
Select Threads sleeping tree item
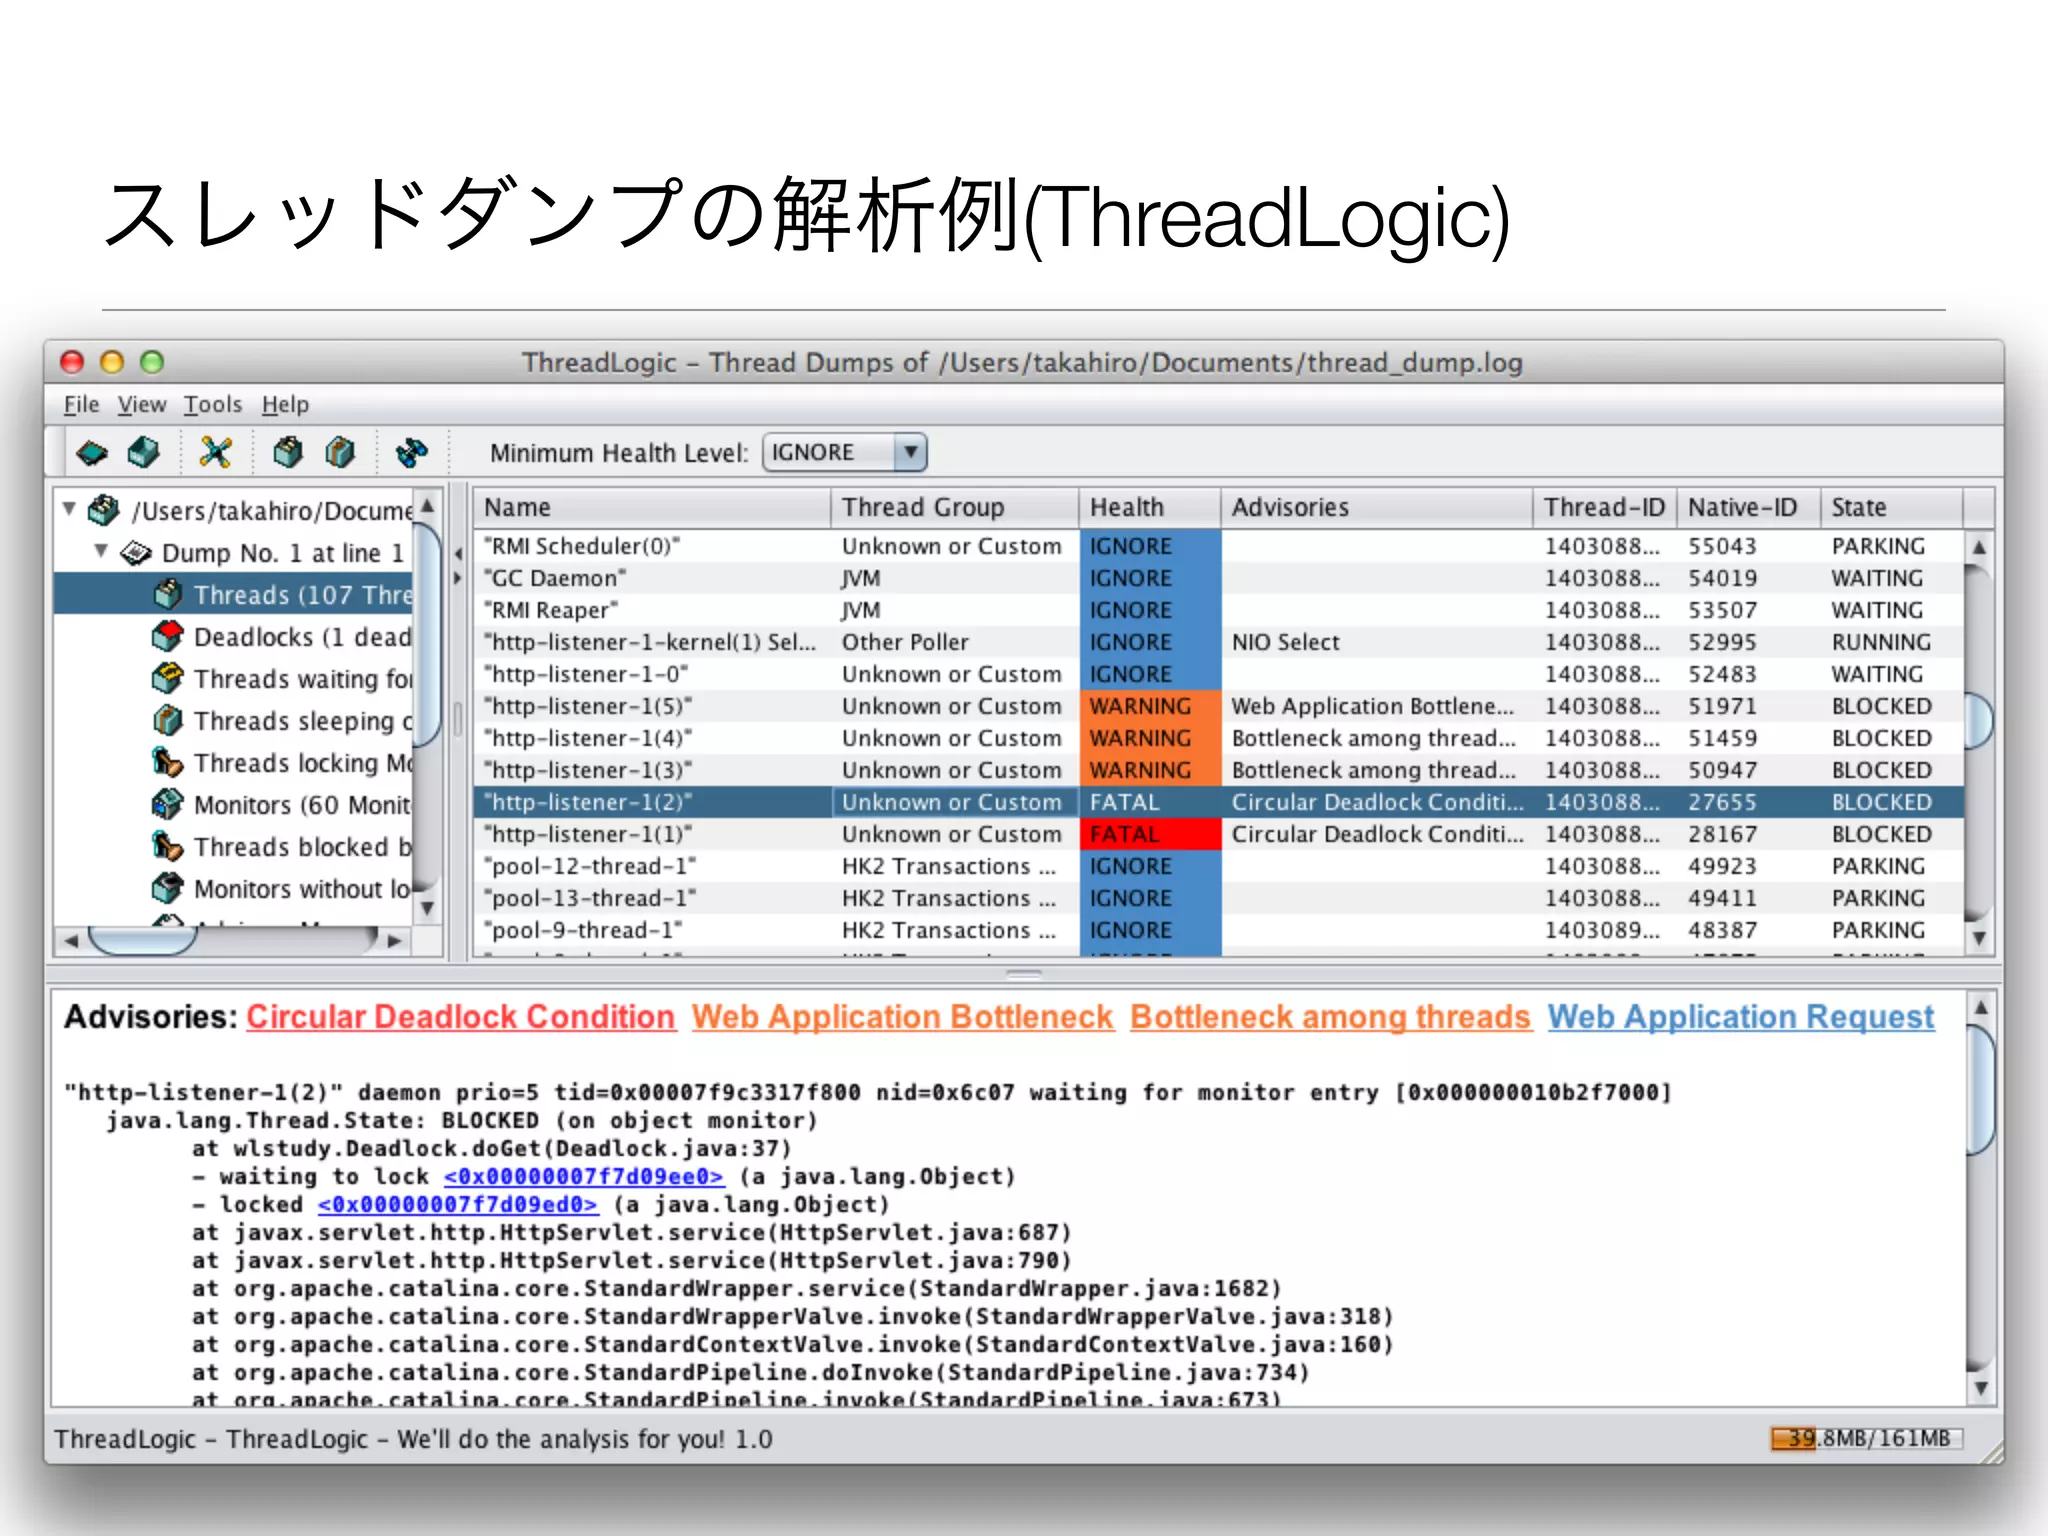pyautogui.click(x=302, y=721)
